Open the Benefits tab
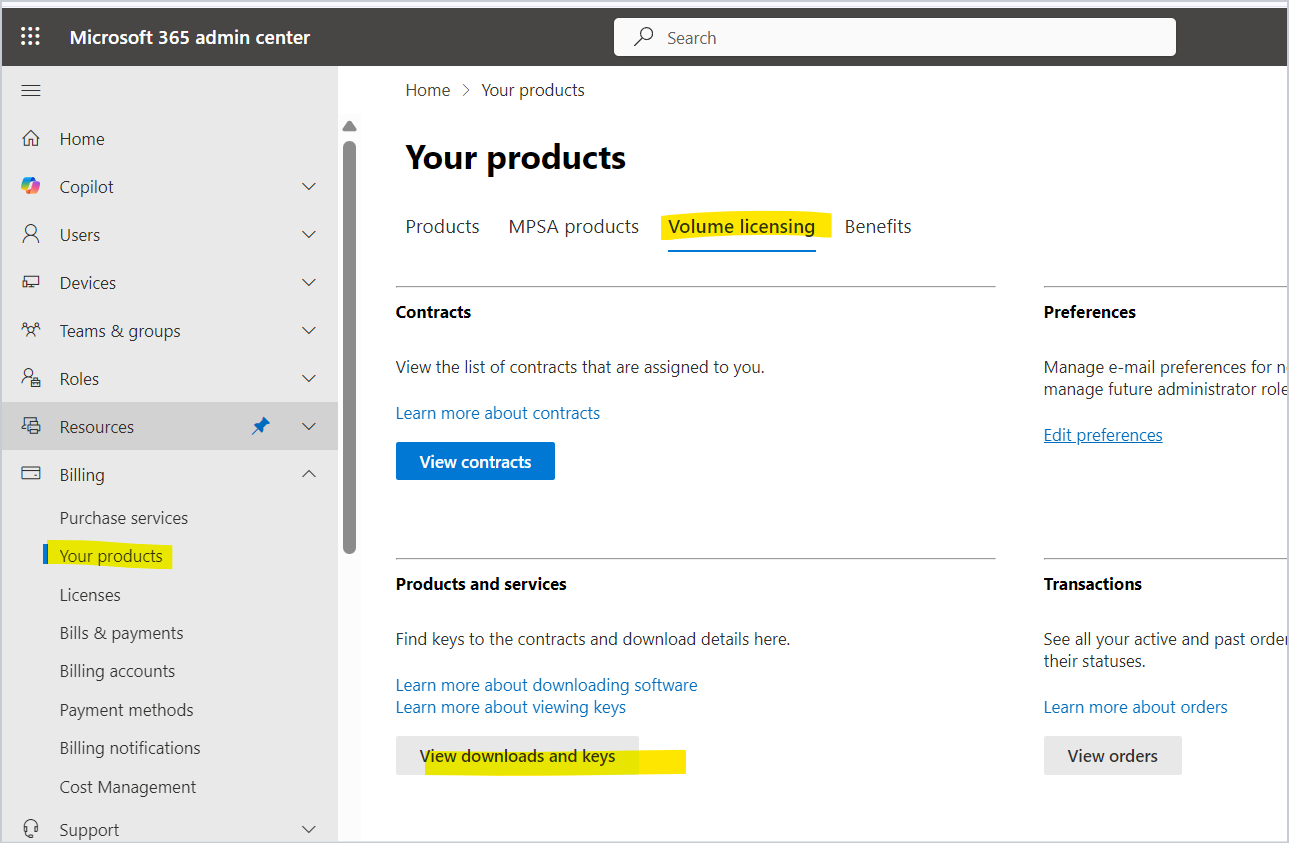The height and width of the screenshot is (843, 1289). click(878, 227)
